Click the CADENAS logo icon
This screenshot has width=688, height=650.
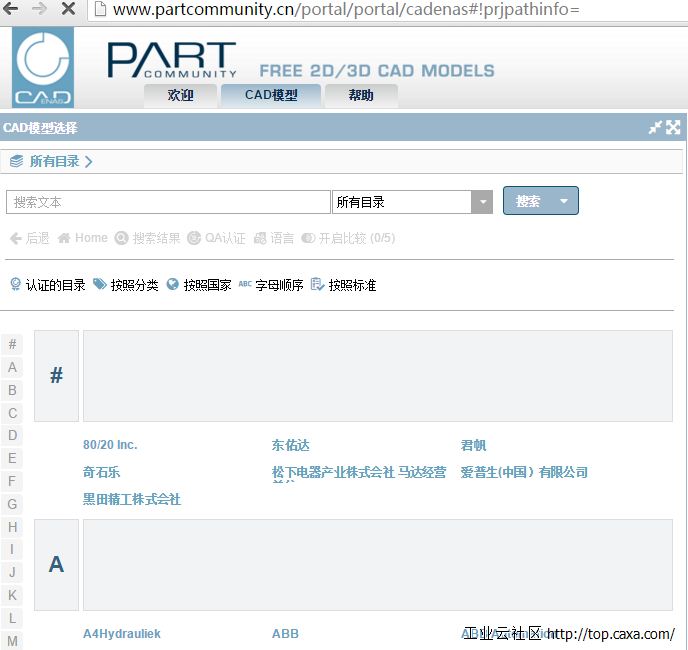43,67
